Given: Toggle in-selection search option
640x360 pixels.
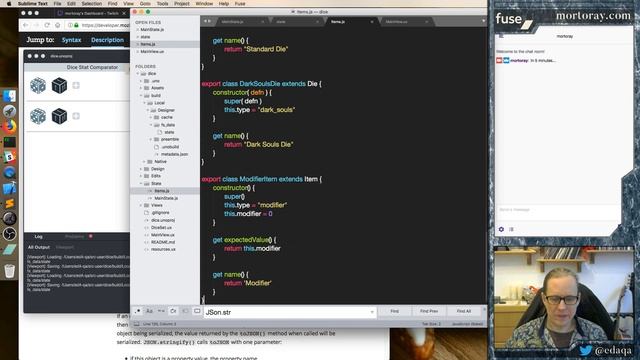Looking at the screenshot, I should (x=185, y=311).
